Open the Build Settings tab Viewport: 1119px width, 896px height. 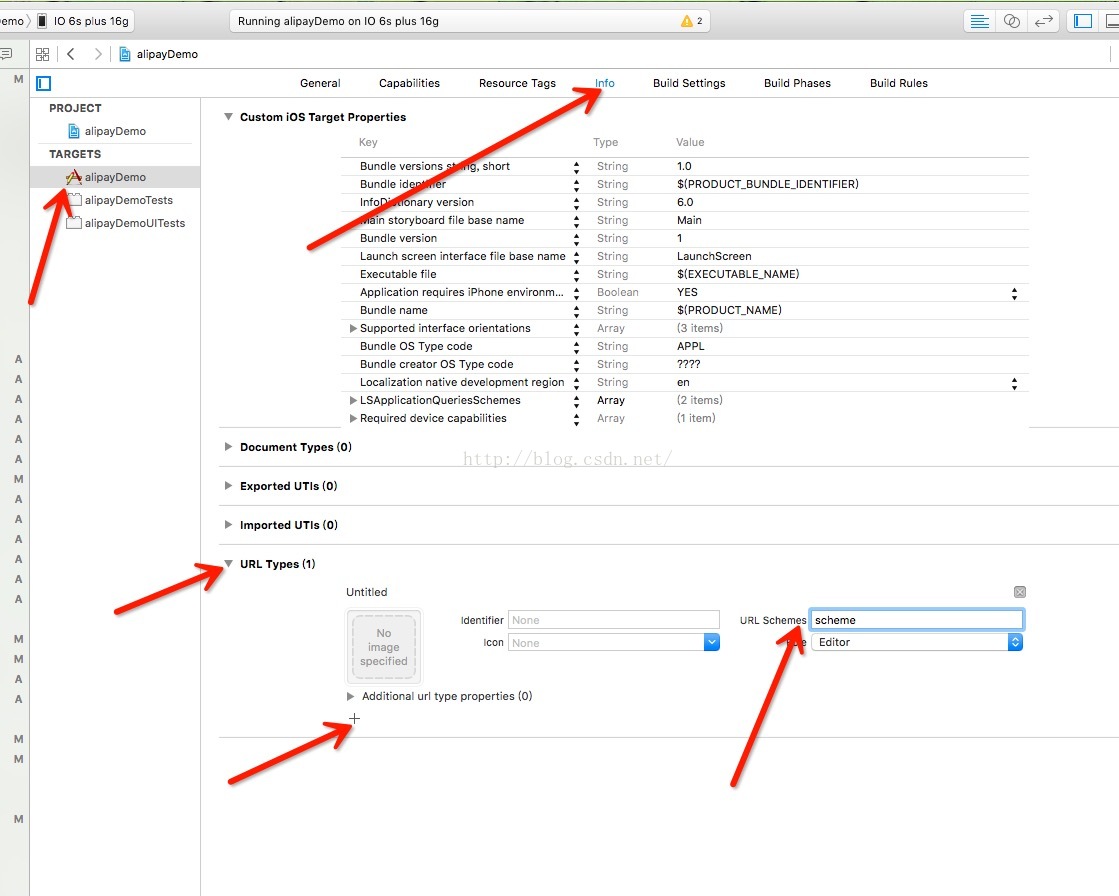click(x=689, y=83)
